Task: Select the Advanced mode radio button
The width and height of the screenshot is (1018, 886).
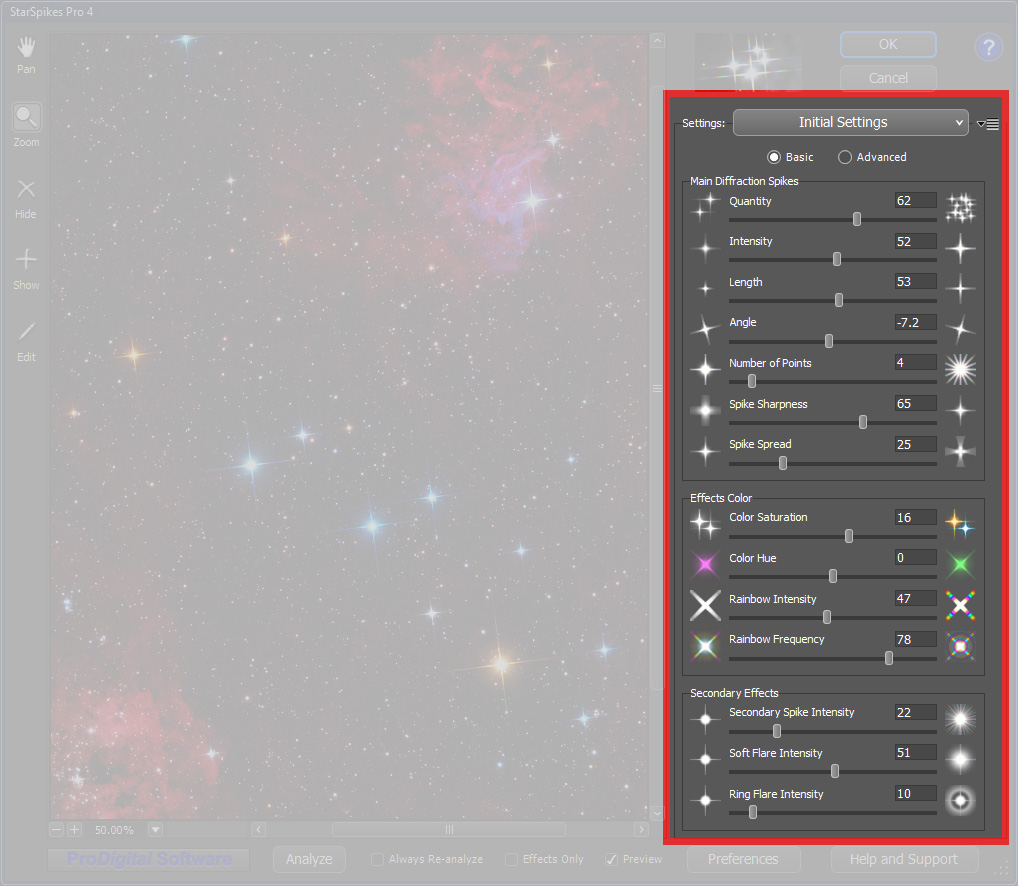Action: tap(845, 157)
